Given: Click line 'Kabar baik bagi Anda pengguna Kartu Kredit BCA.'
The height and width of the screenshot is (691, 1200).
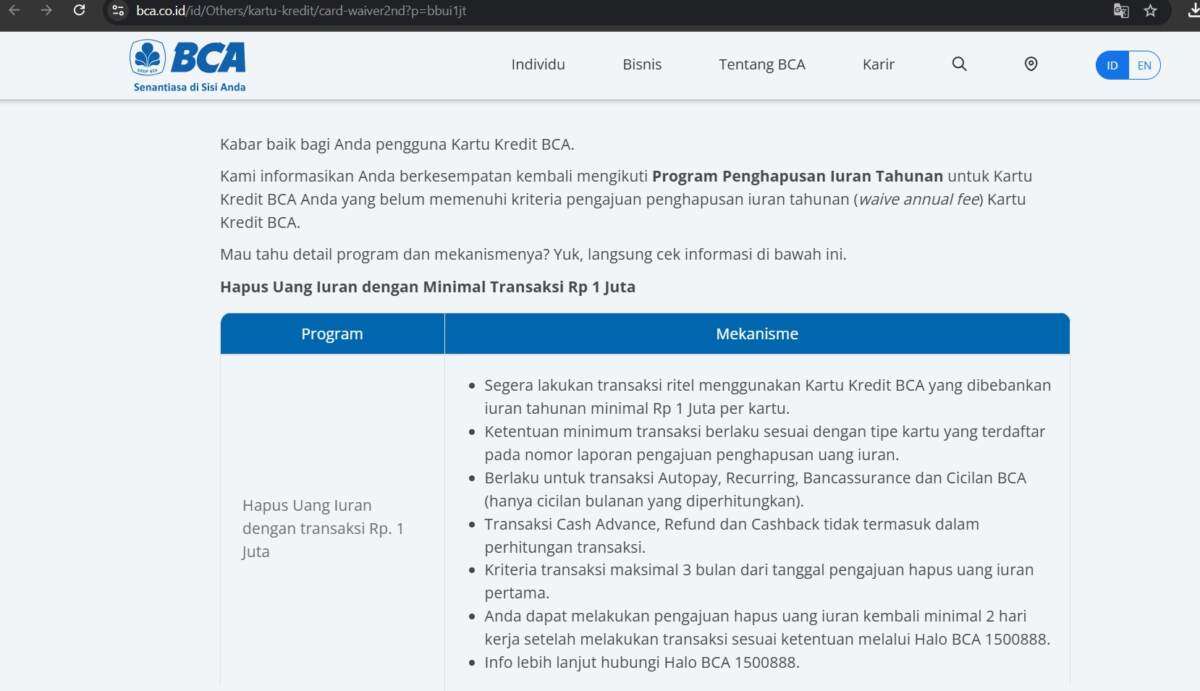Looking at the screenshot, I should click(397, 144).
